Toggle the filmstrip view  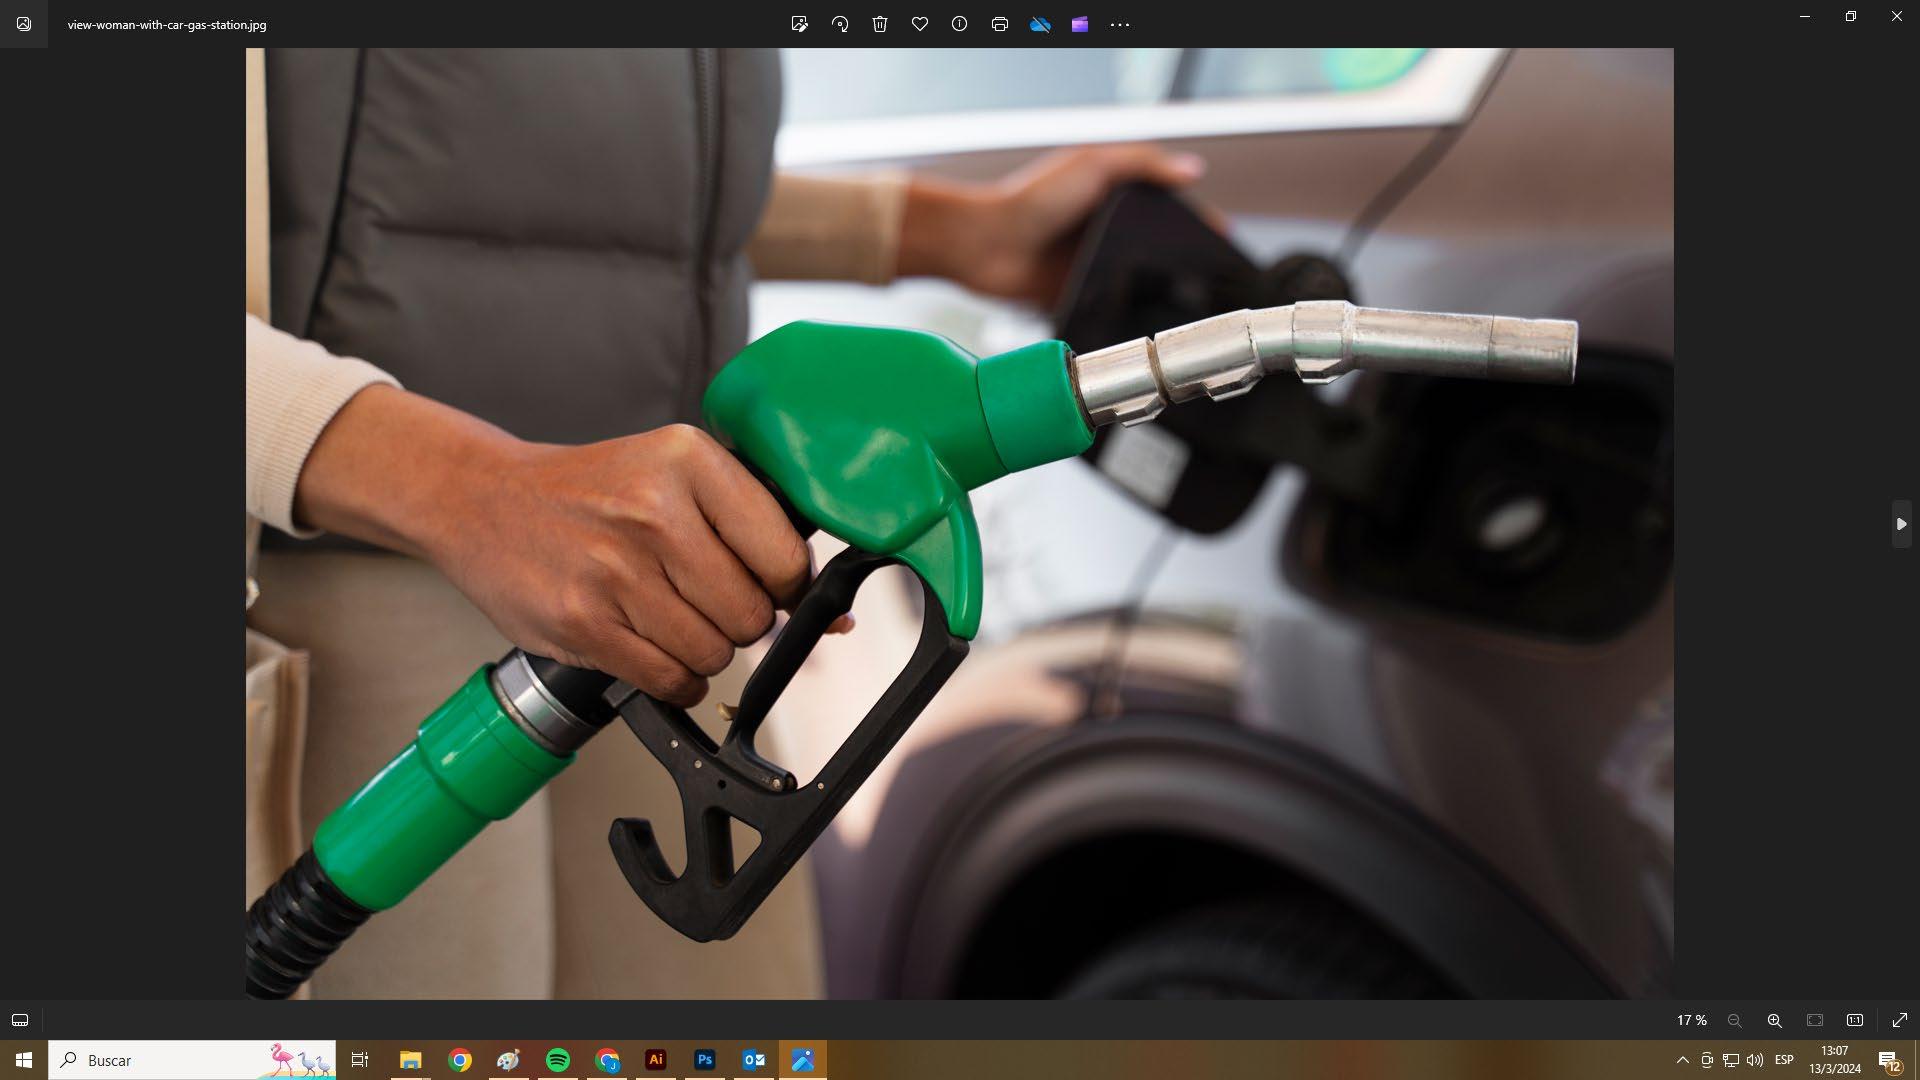pos(20,1020)
